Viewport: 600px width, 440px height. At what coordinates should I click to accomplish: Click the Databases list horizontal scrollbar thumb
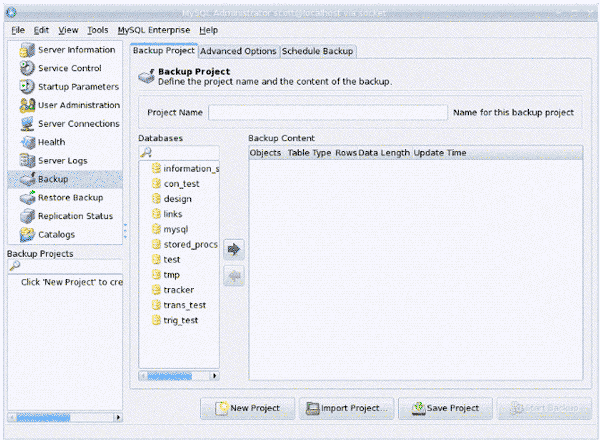coord(170,376)
